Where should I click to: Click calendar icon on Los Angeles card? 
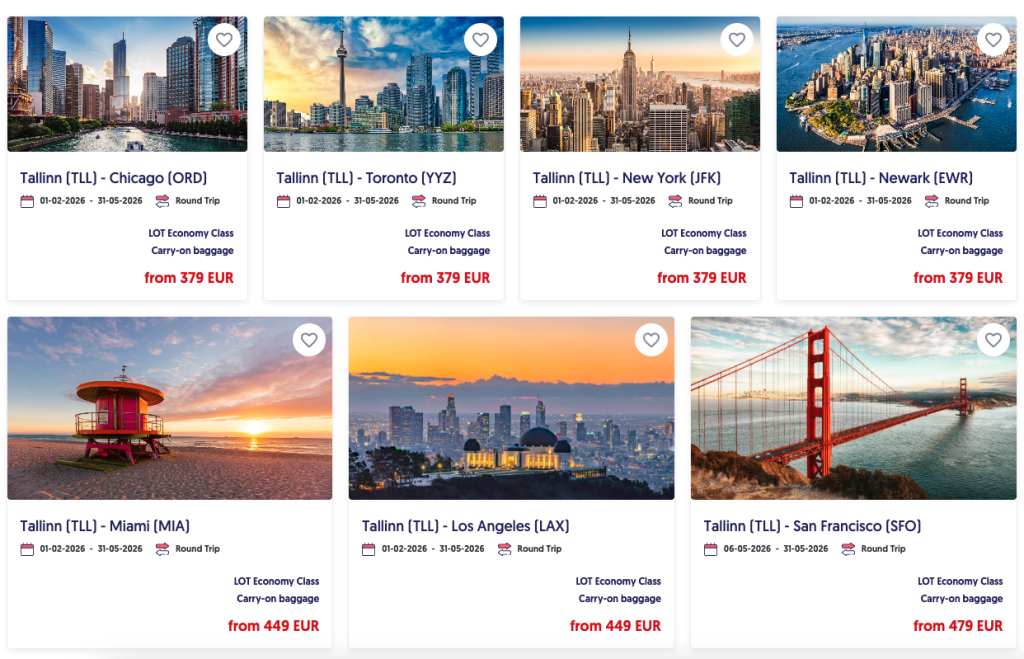[x=369, y=549]
